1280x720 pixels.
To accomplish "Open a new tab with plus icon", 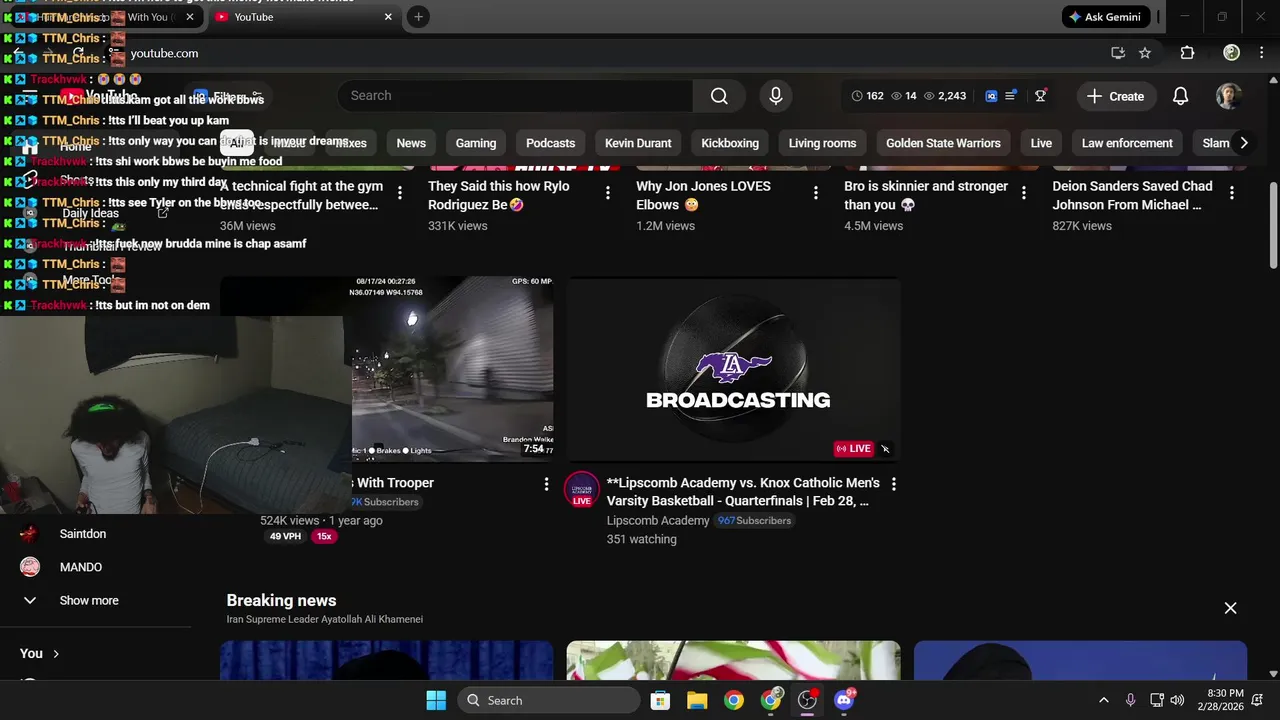I will pyautogui.click(x=418, y=17).
